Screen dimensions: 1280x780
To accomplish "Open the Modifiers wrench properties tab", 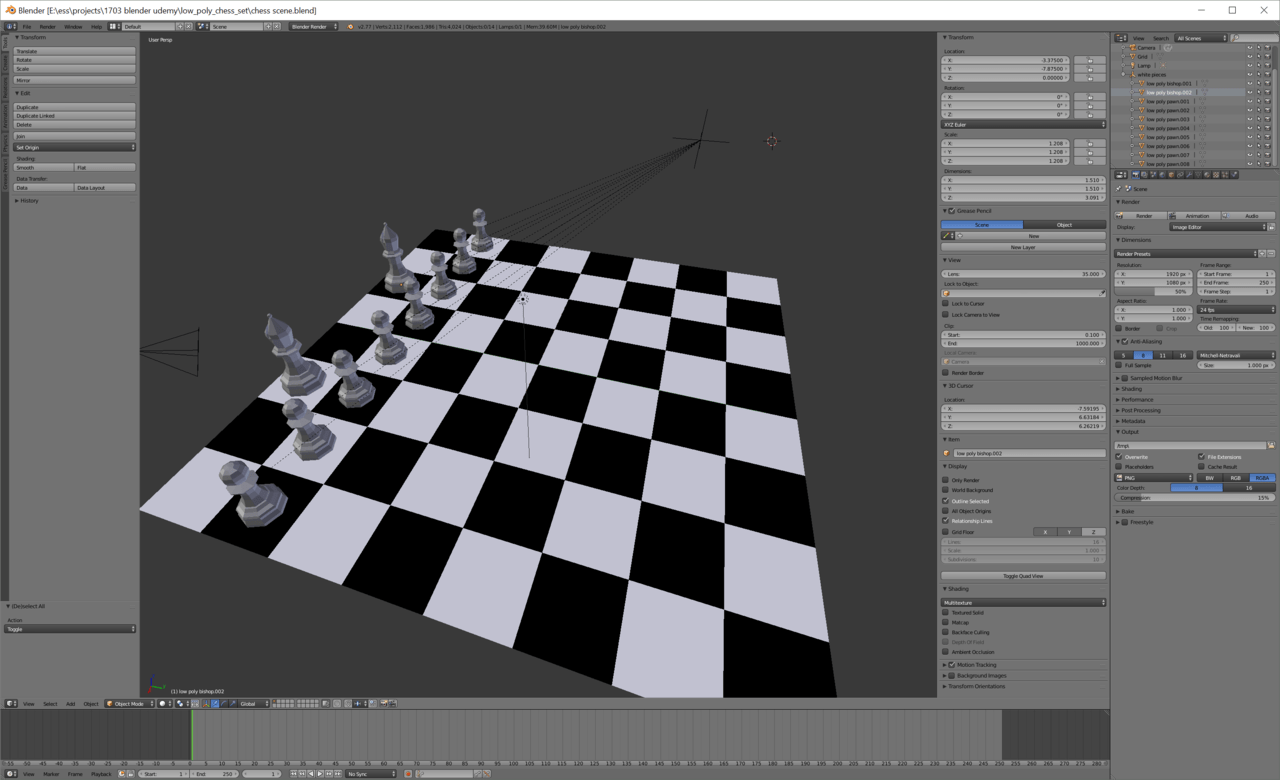I will [1189, 175].
